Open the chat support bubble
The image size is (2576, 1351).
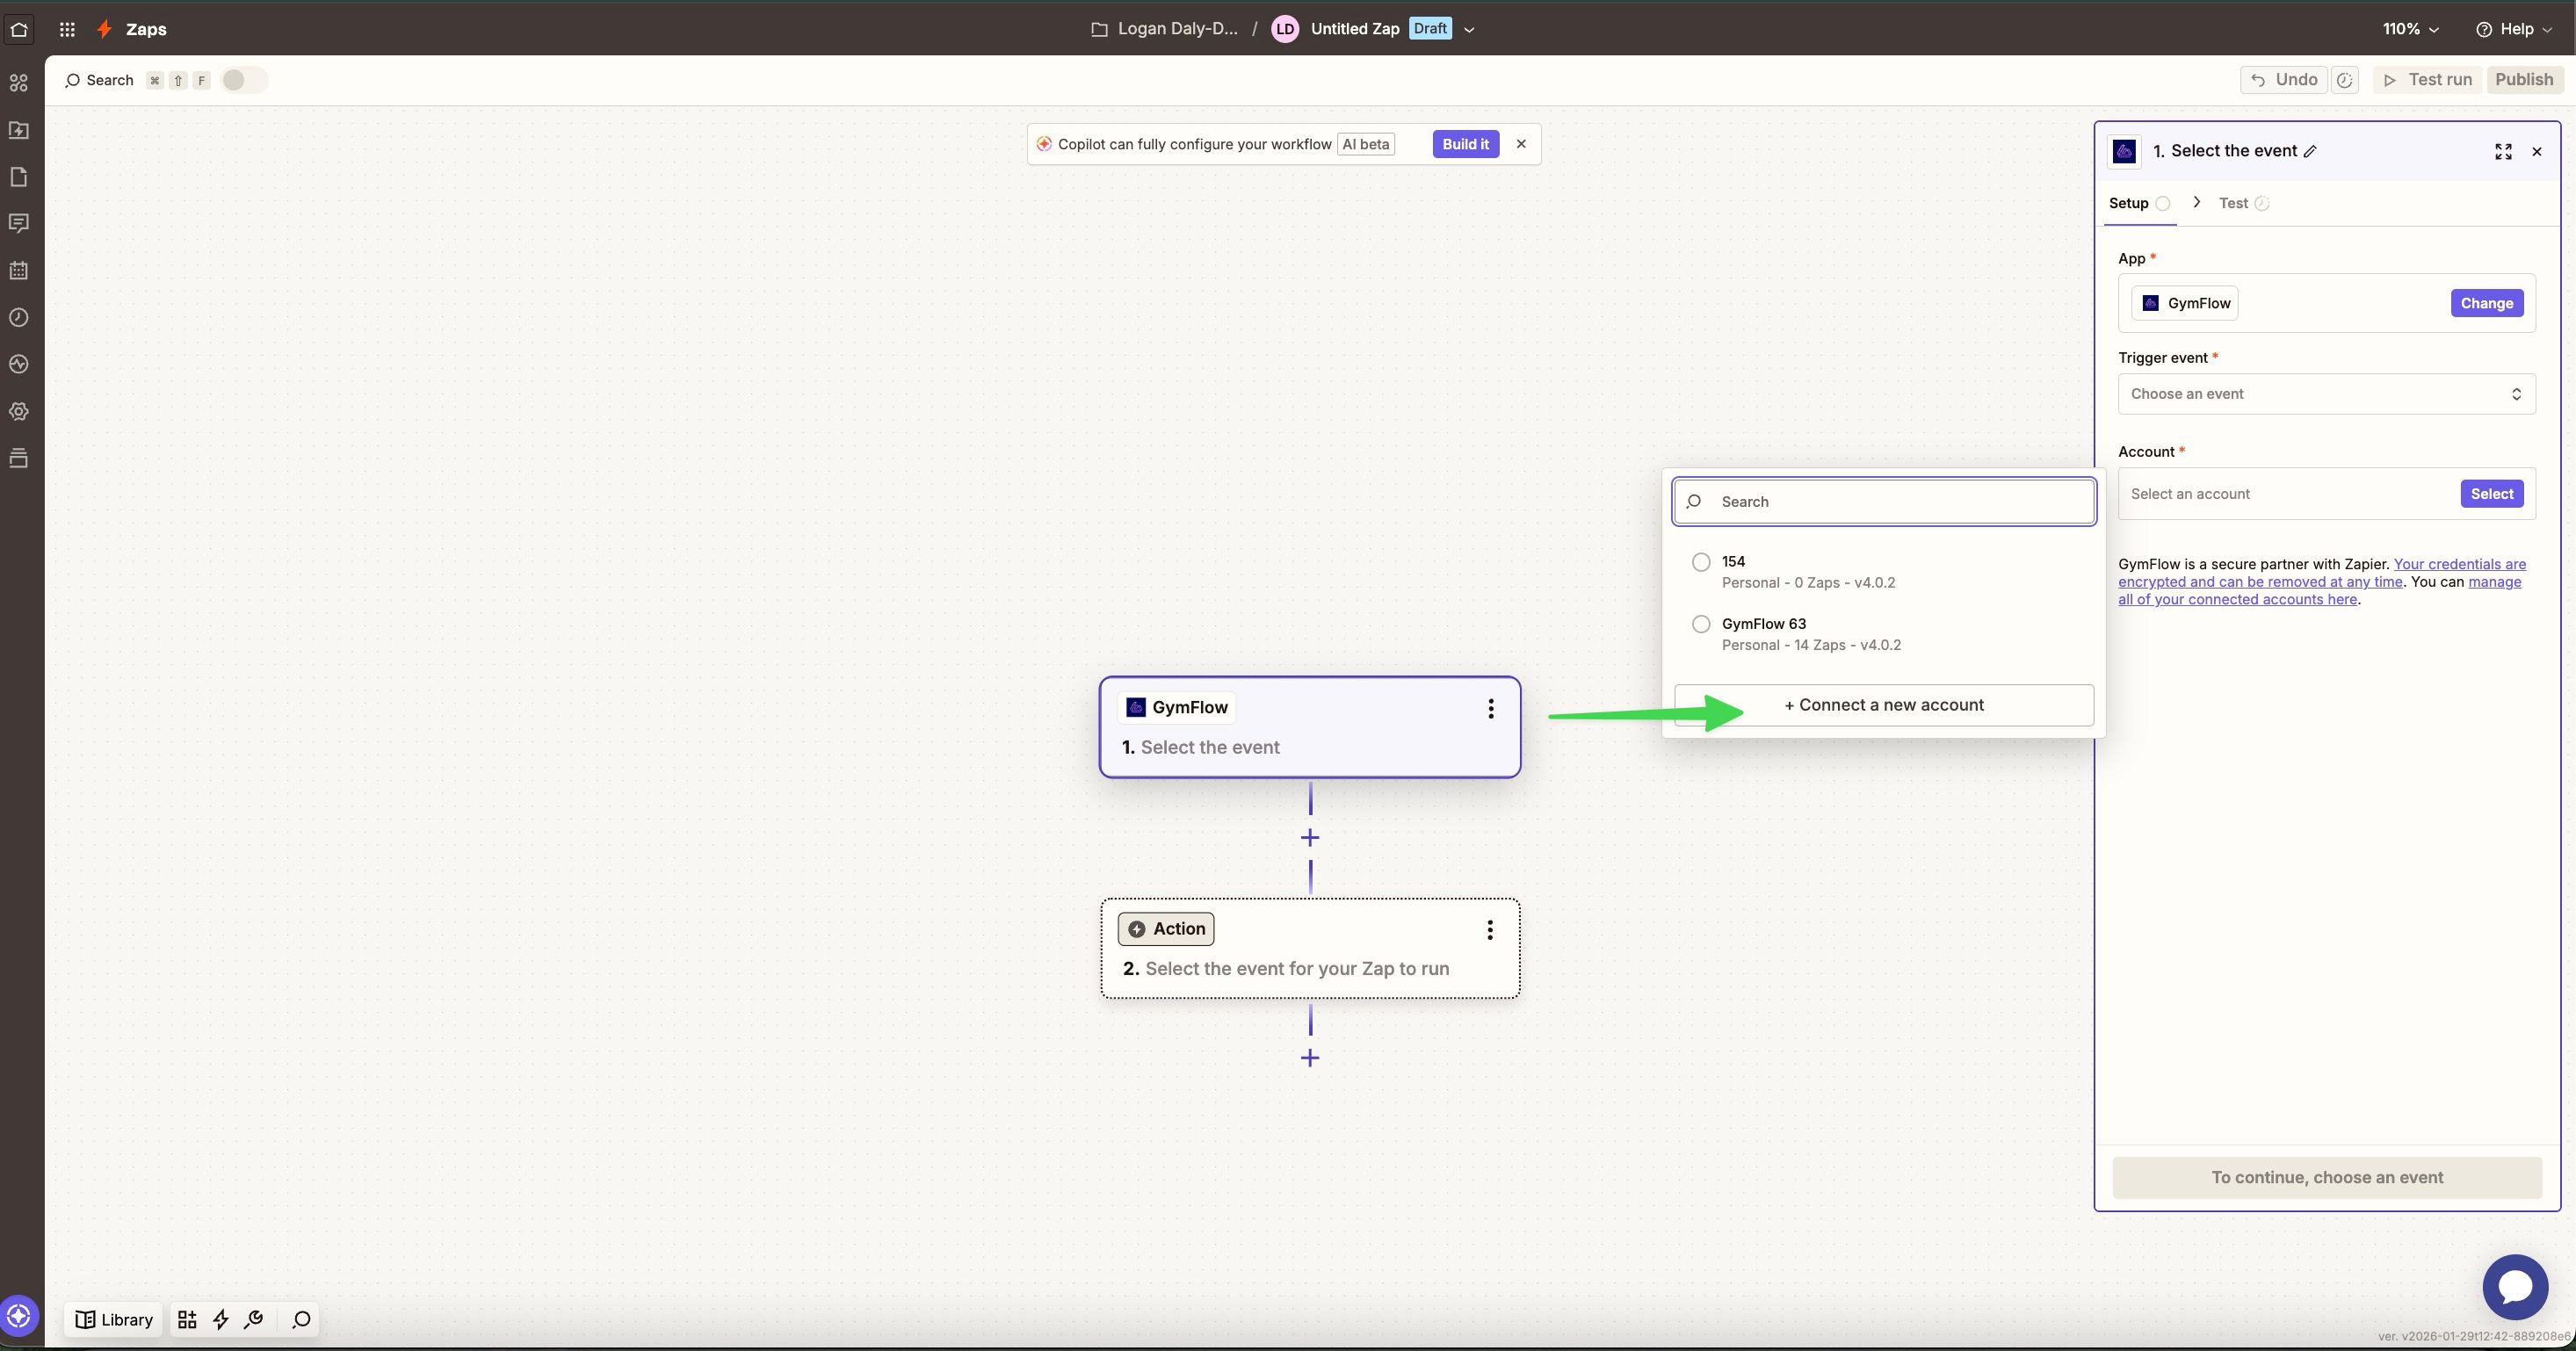[2515, 1287]
